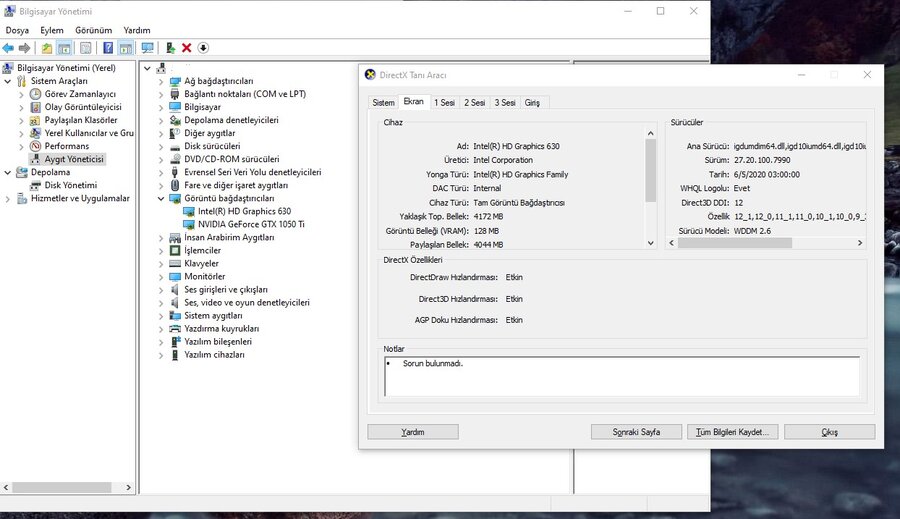Click the Çıkış button
The width and height of the screenshot is (900, 519).
pos(829,432)
